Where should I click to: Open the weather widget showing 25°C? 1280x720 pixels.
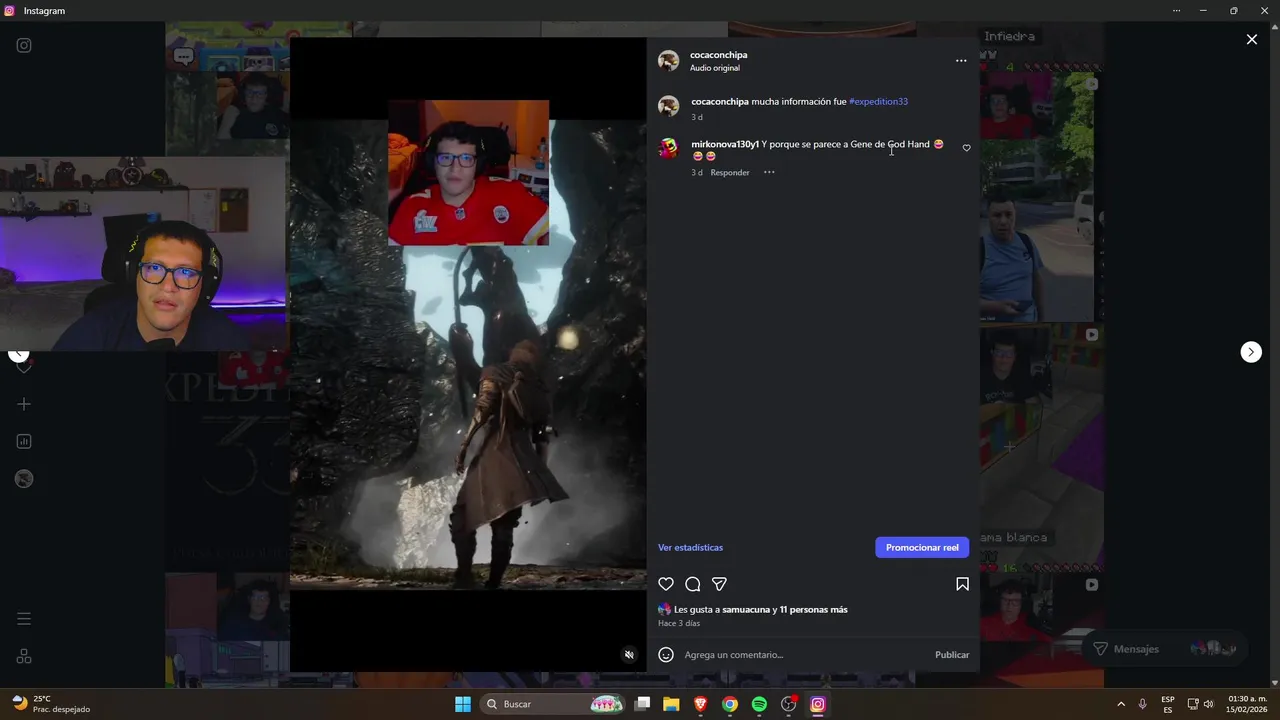point(51,704)
